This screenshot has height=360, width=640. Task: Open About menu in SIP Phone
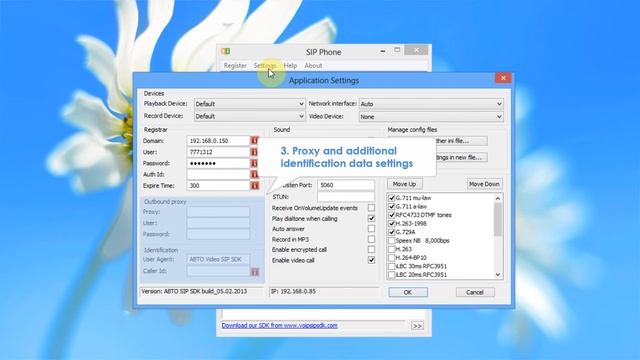(x=313, y=65)
